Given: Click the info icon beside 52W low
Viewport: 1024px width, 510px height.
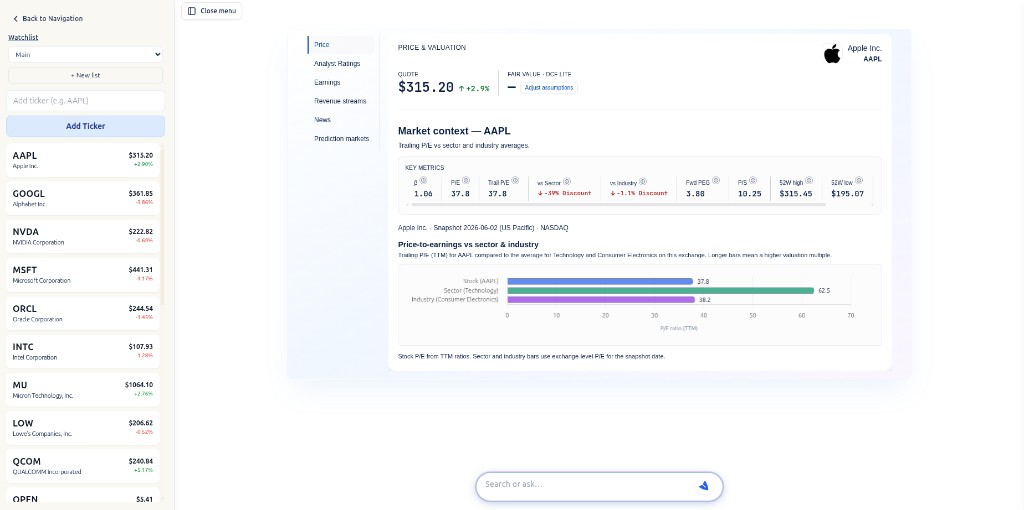Looking at the screenshot, I should click(859, 180).
